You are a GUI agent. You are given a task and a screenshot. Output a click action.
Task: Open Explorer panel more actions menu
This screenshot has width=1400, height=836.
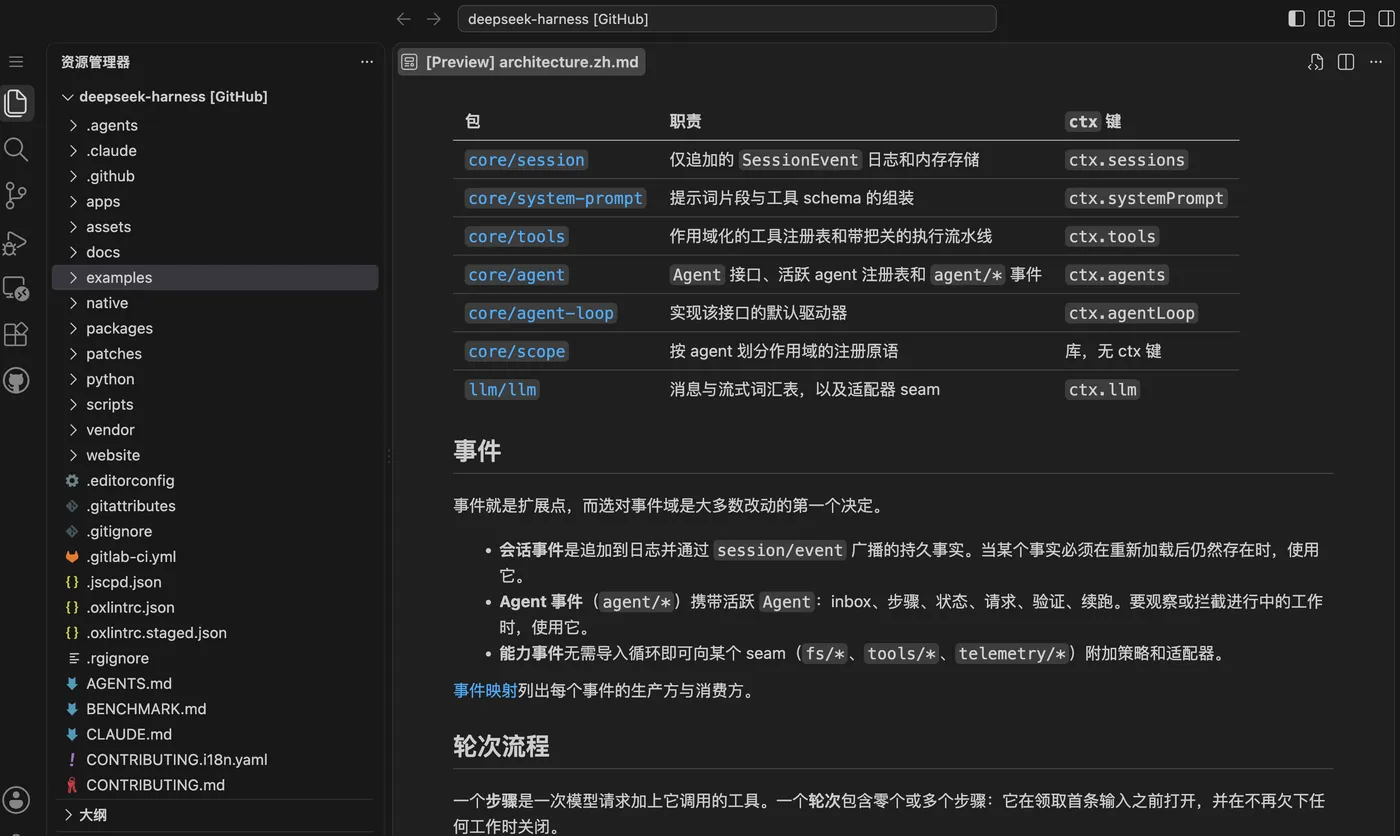coord(367,62)
